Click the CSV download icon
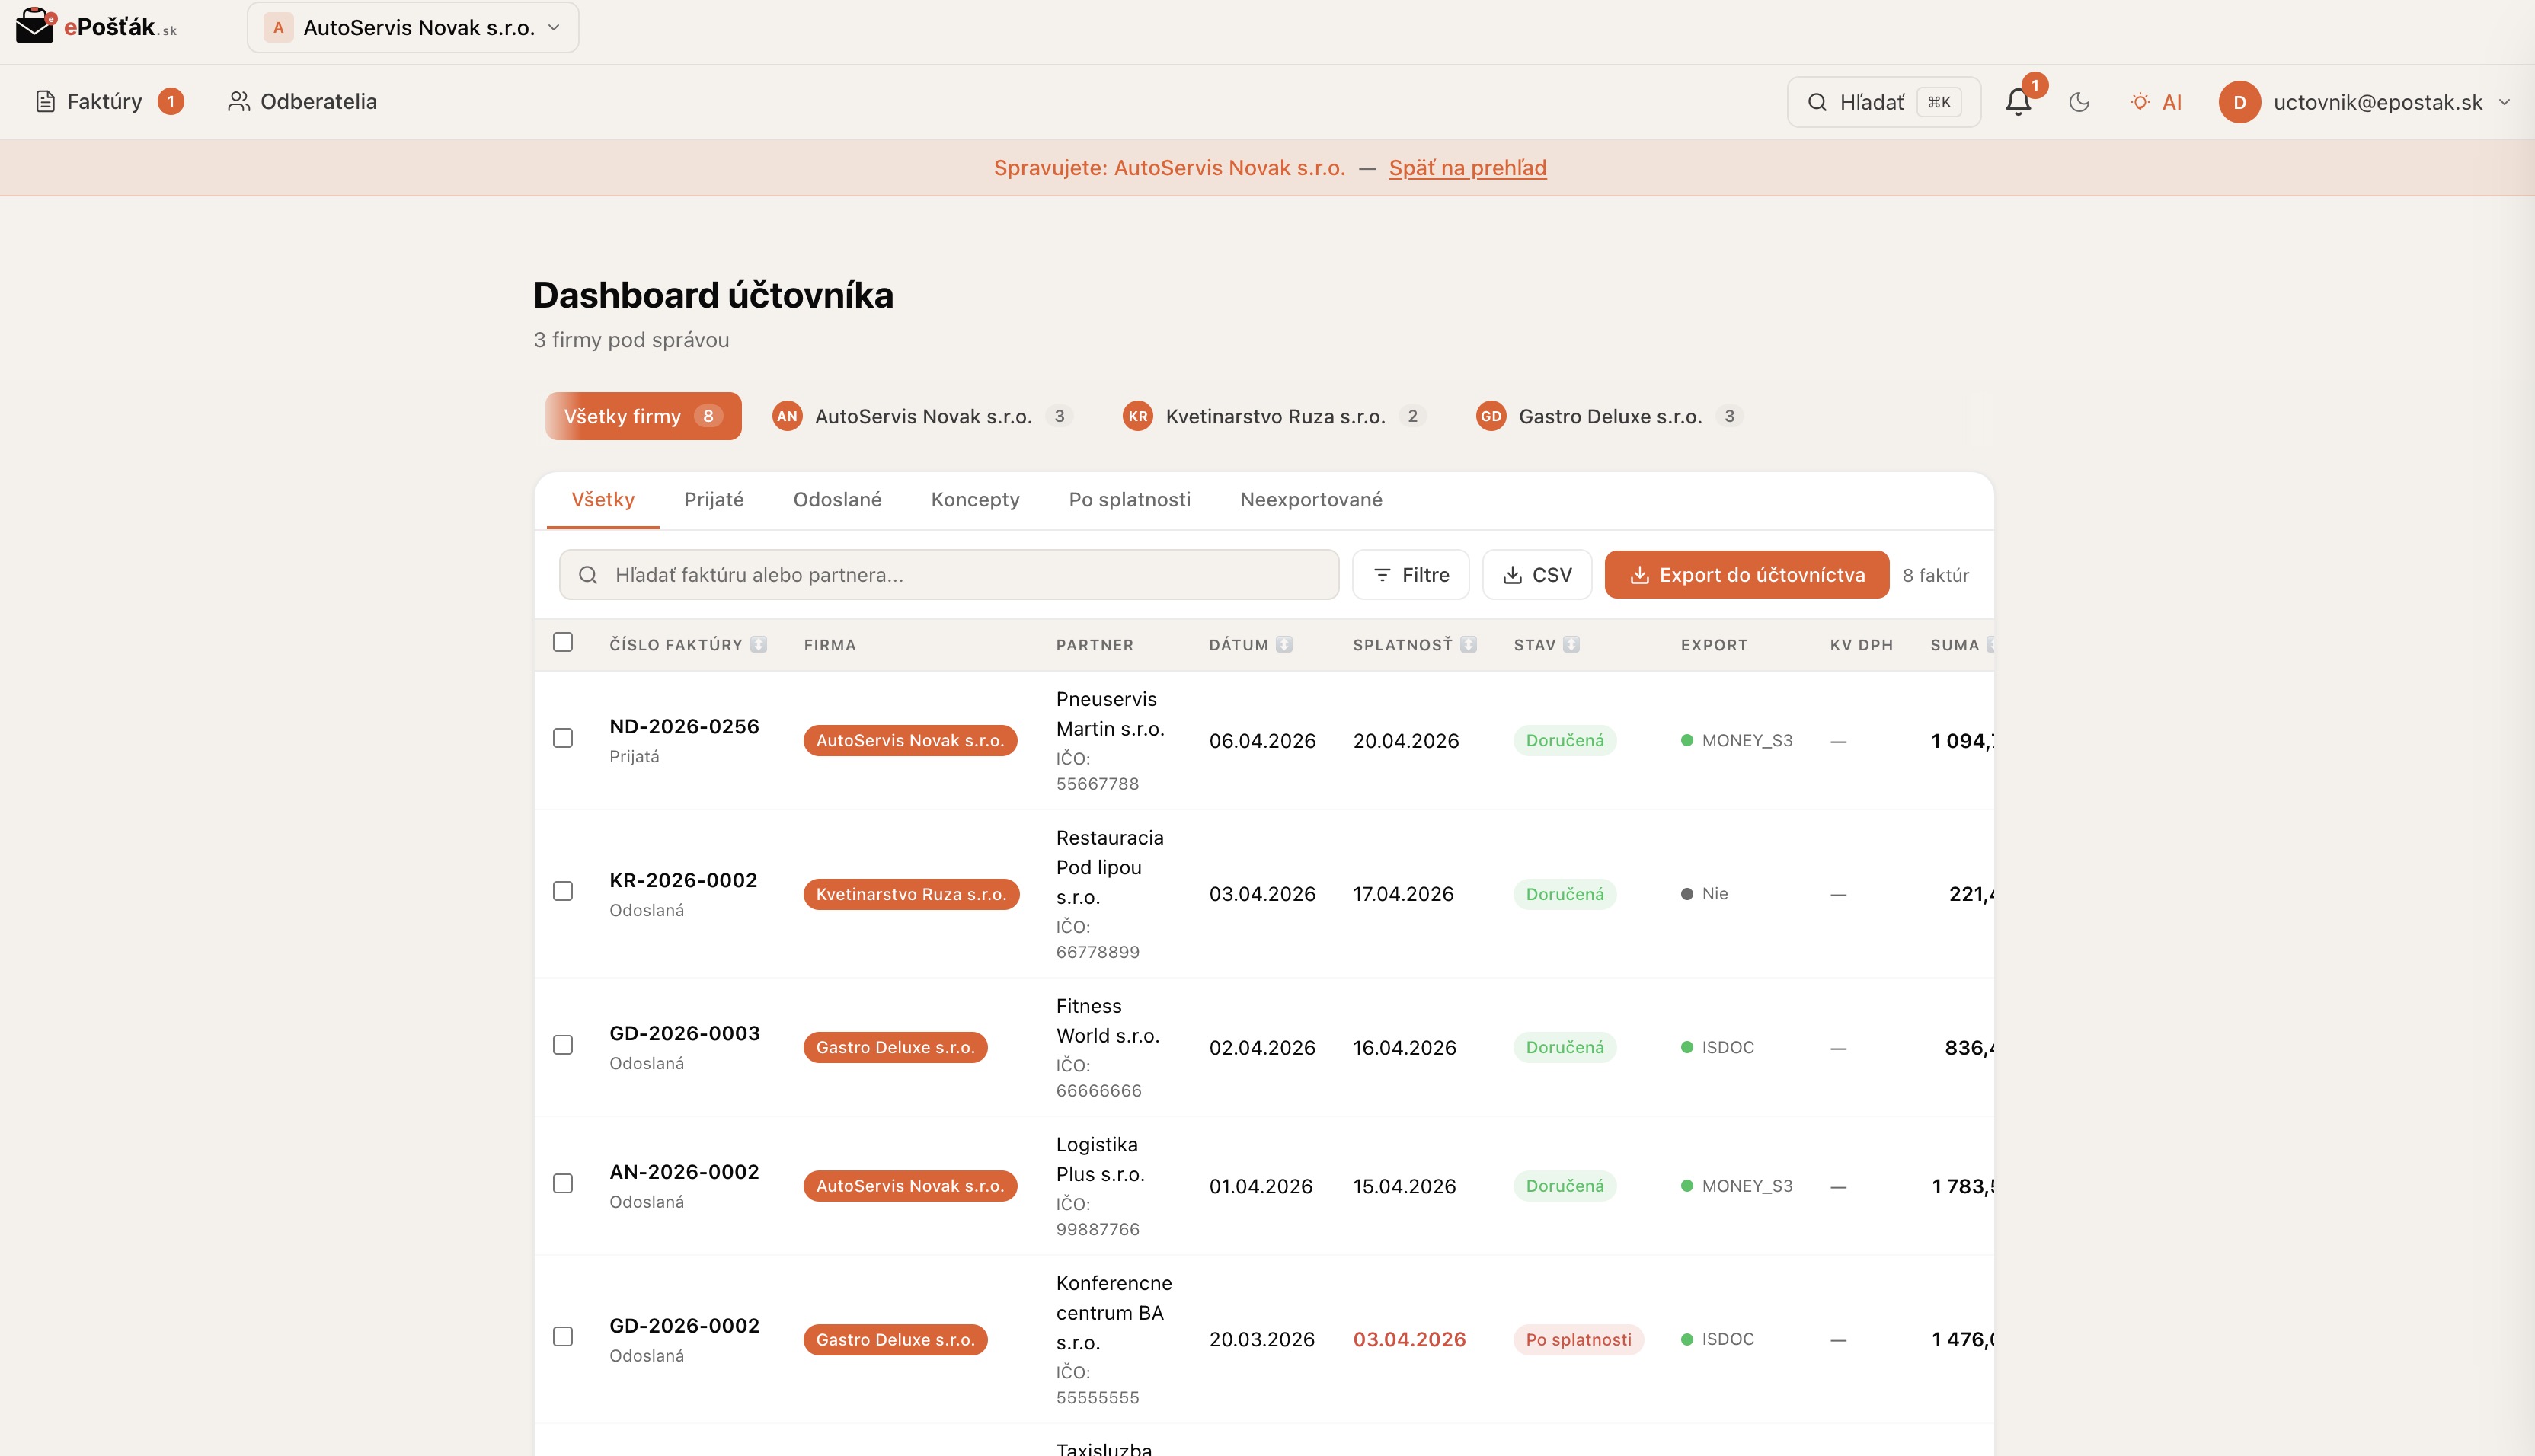Screen dimensions: 2535x1456 click(1512, 574)
